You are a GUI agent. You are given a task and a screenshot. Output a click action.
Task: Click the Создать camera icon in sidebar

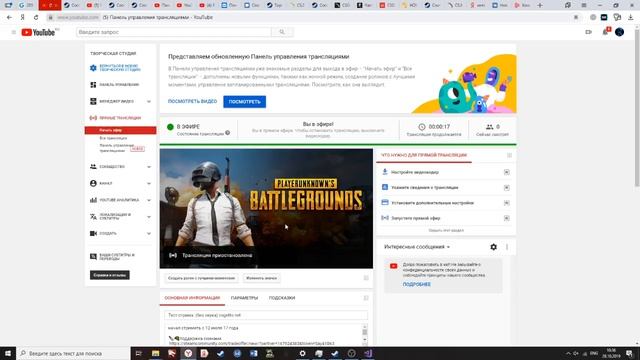pyautogui.click(x=93, y=233)
